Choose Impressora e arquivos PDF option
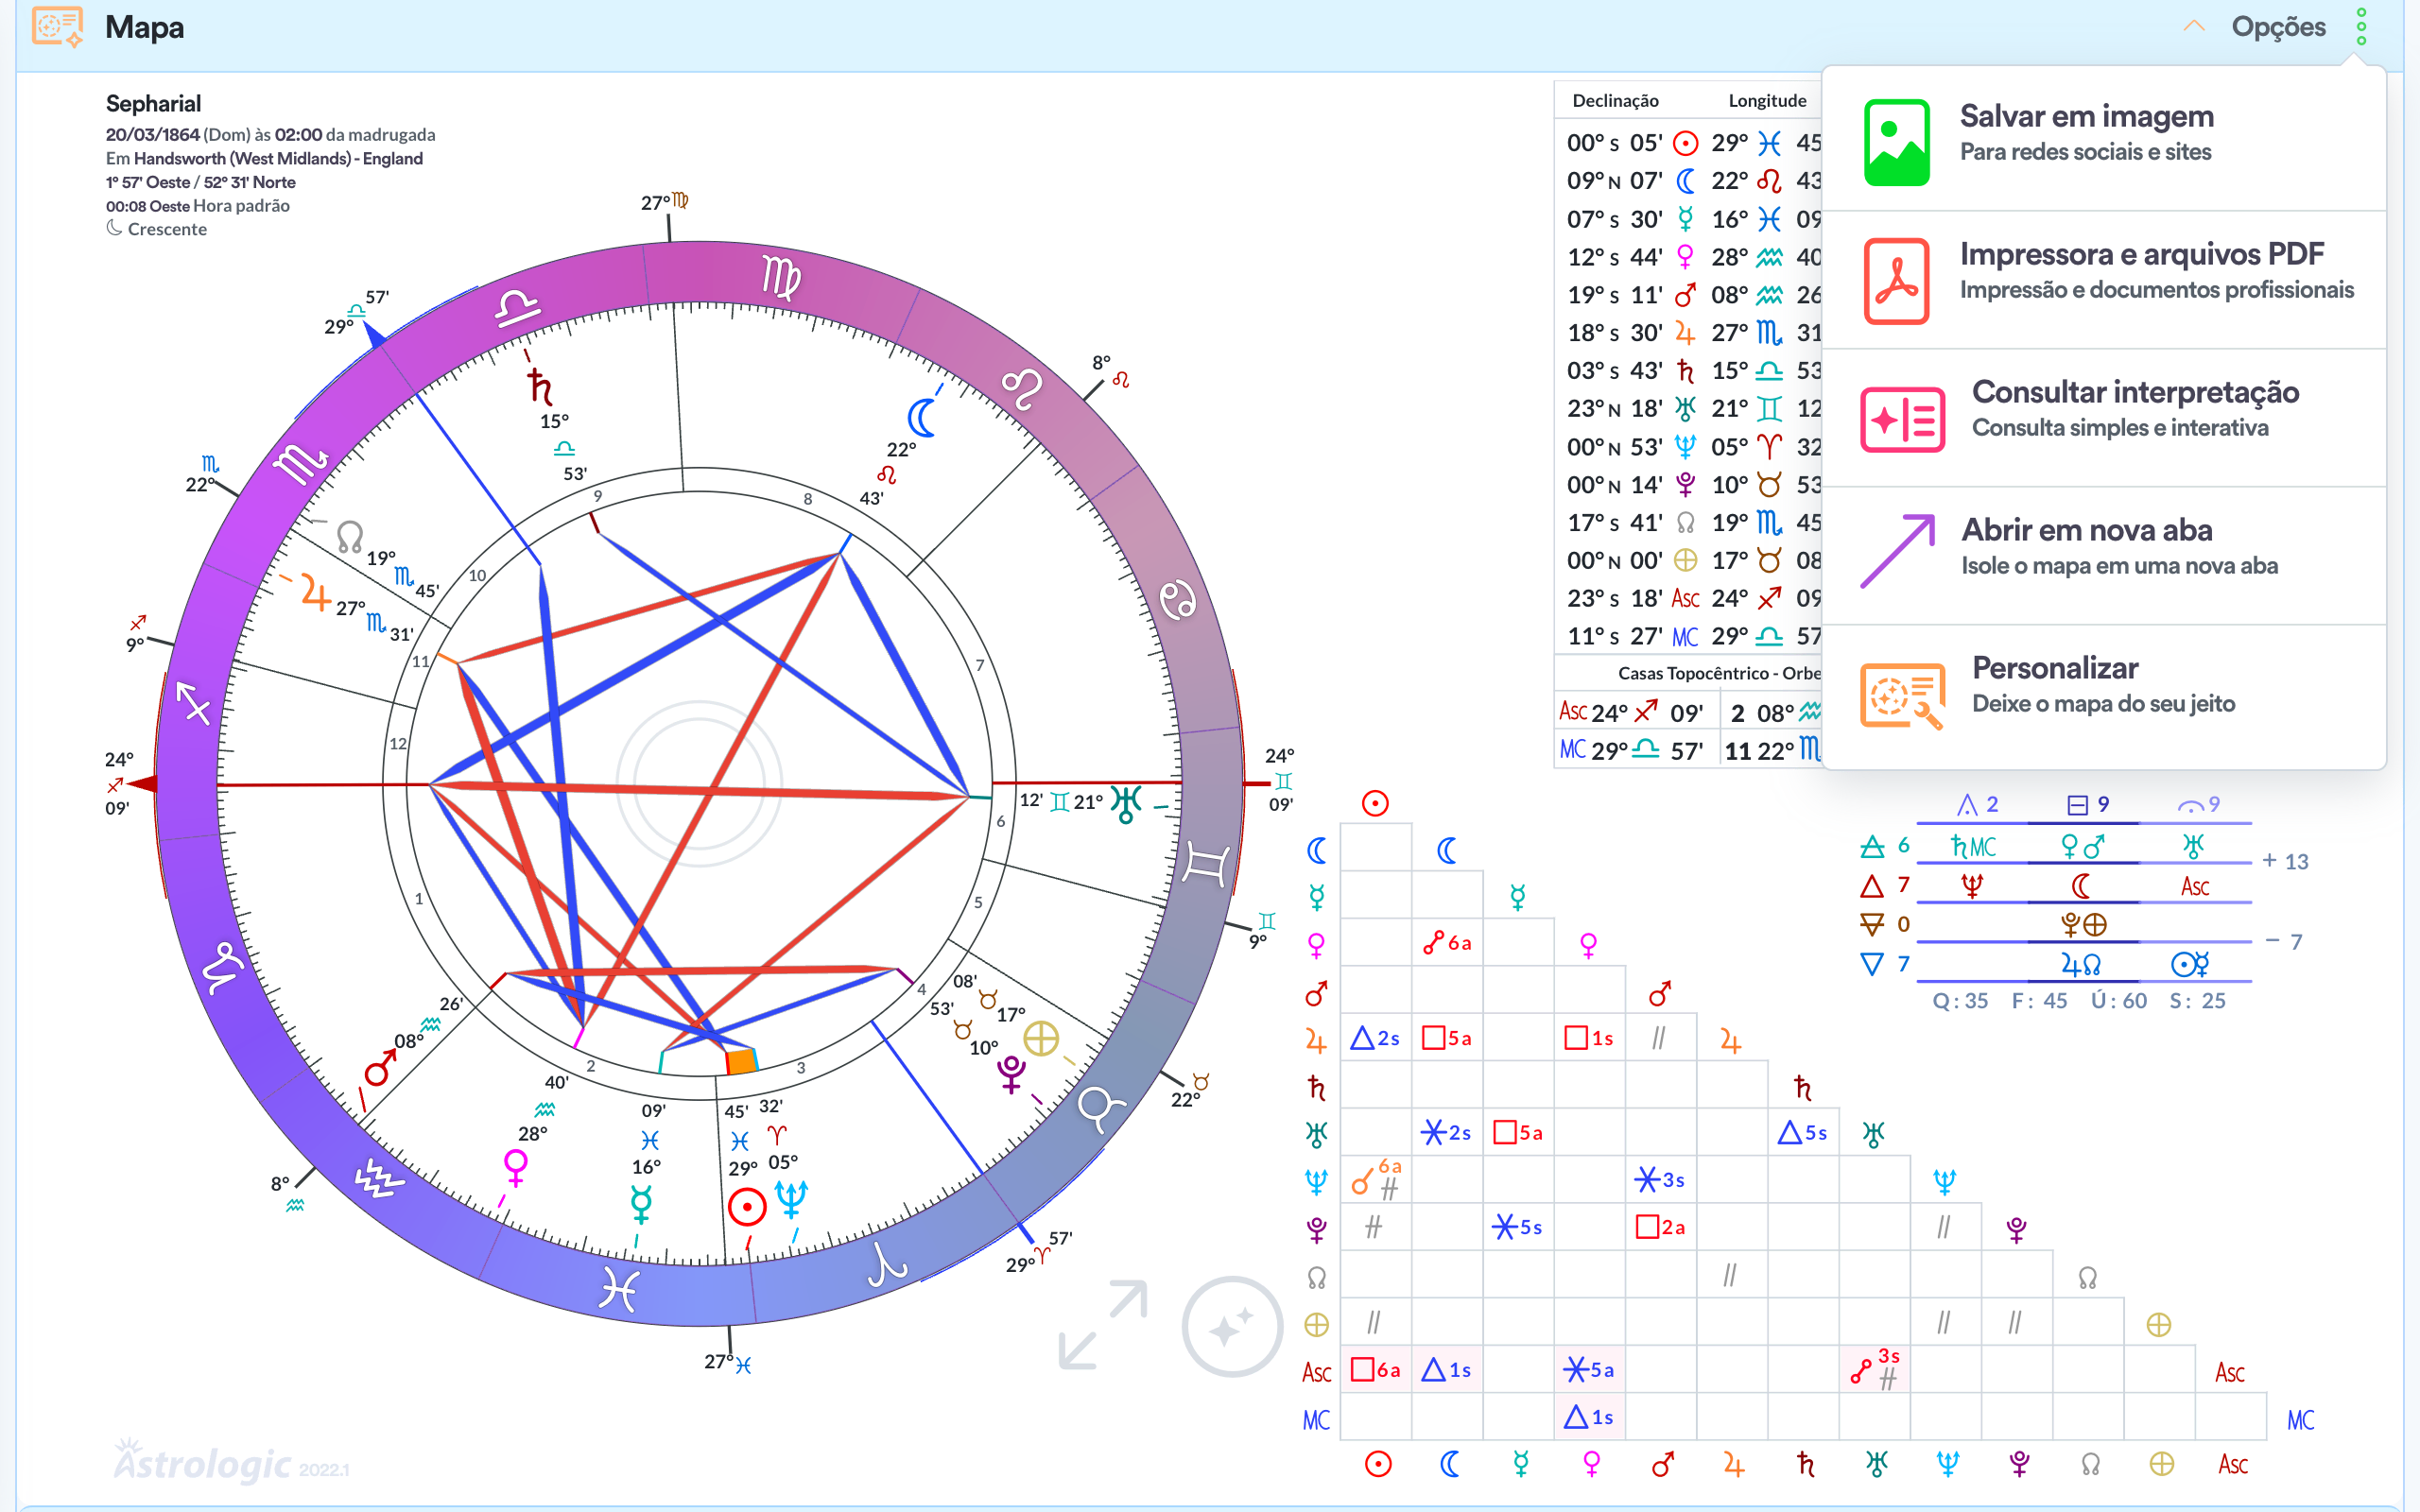Image resolution: width=2420 pixels, height=1512 pixels. point(2141,255)
